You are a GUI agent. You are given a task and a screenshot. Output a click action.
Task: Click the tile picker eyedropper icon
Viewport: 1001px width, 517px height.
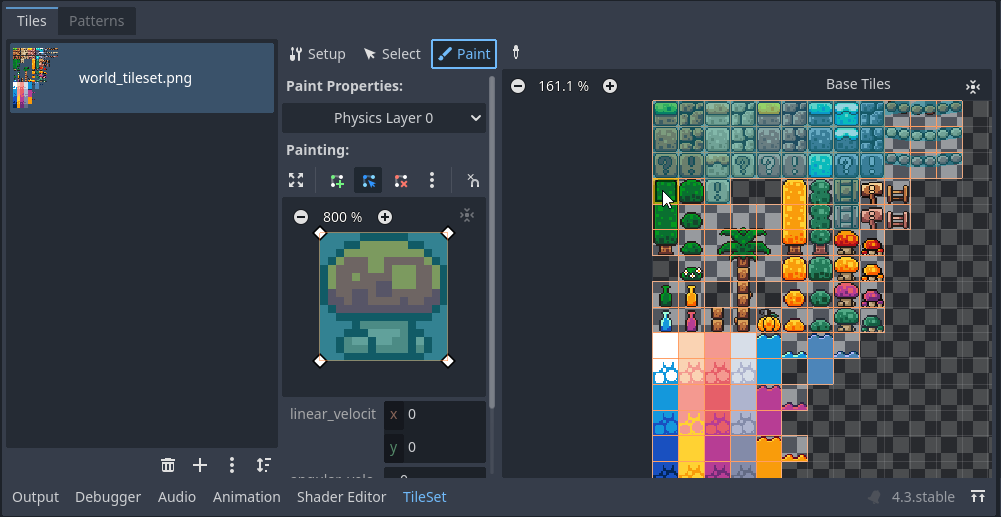(x=516, y=53)
